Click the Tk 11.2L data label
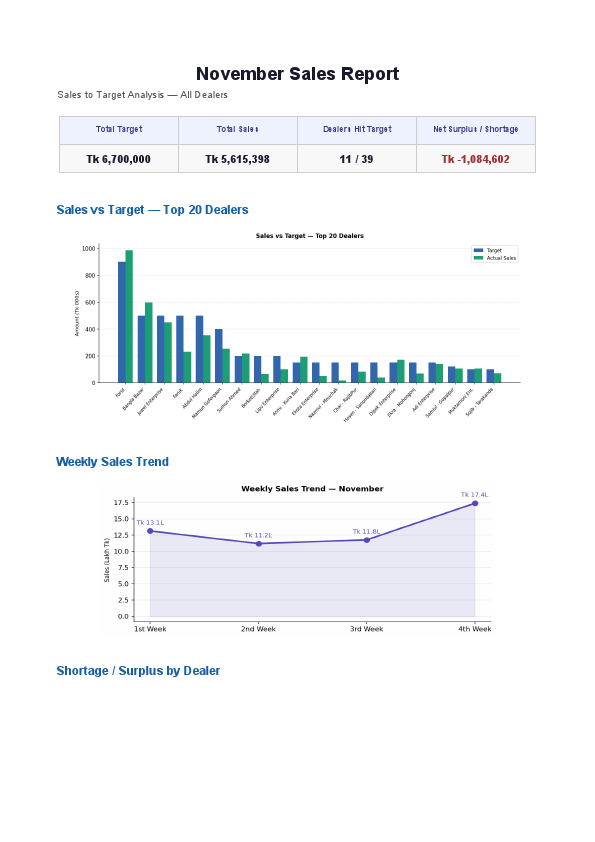595x842 pixels. (x=258, y=535)
